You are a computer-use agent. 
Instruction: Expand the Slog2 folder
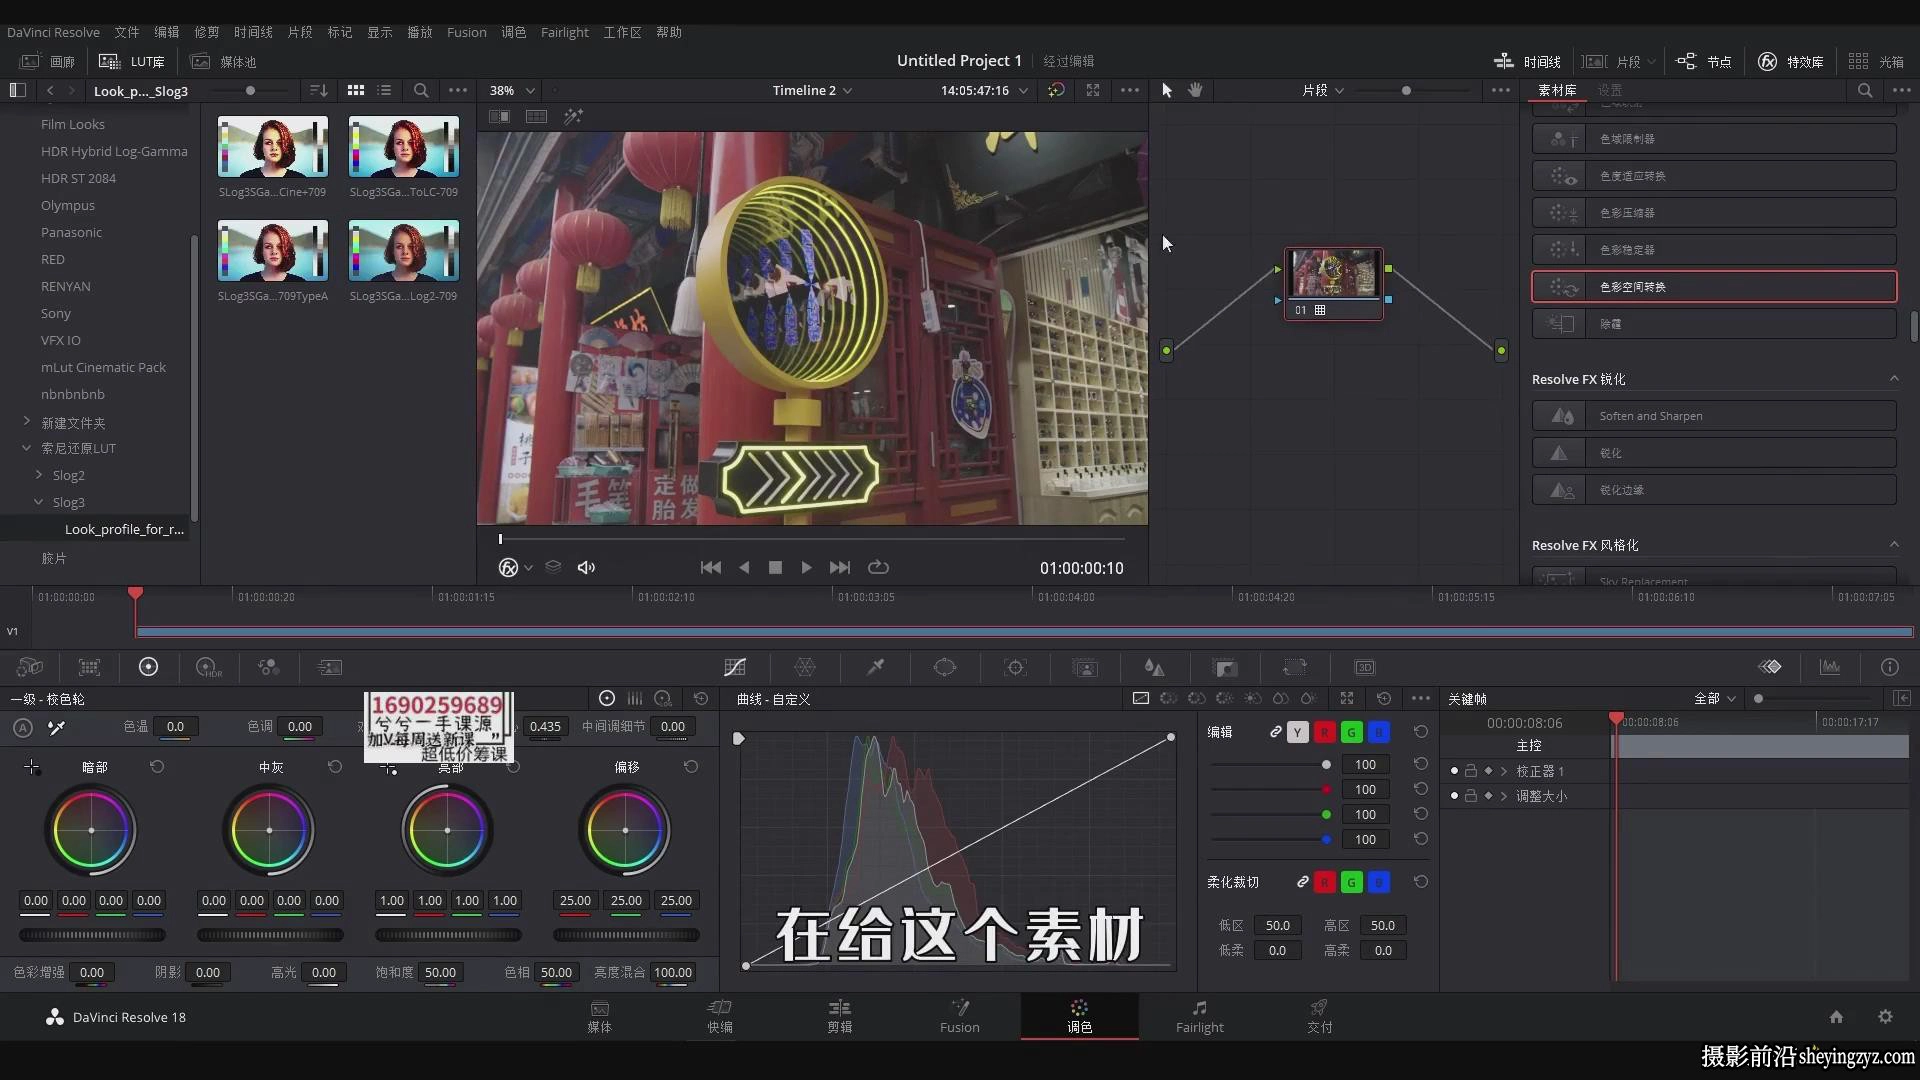click(39, 475)
